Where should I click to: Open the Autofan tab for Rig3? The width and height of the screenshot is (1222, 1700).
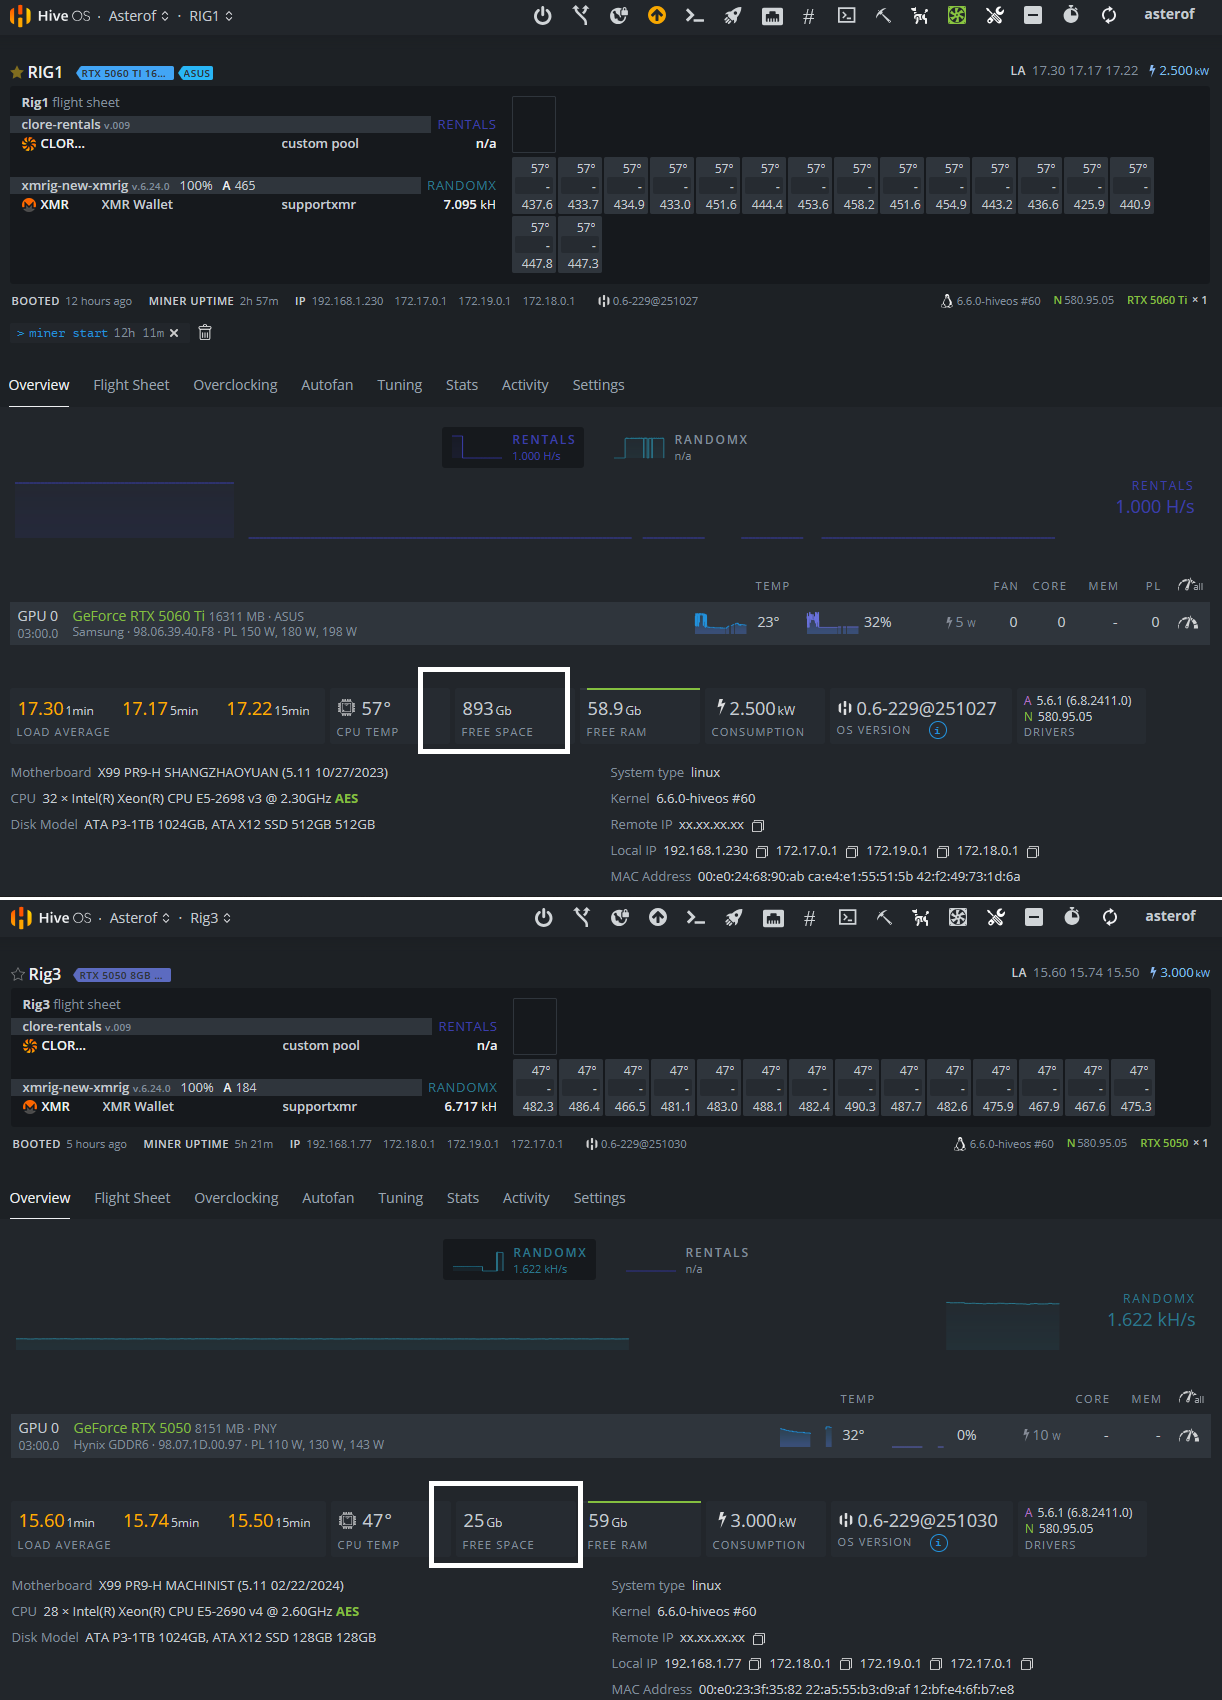328,1198
